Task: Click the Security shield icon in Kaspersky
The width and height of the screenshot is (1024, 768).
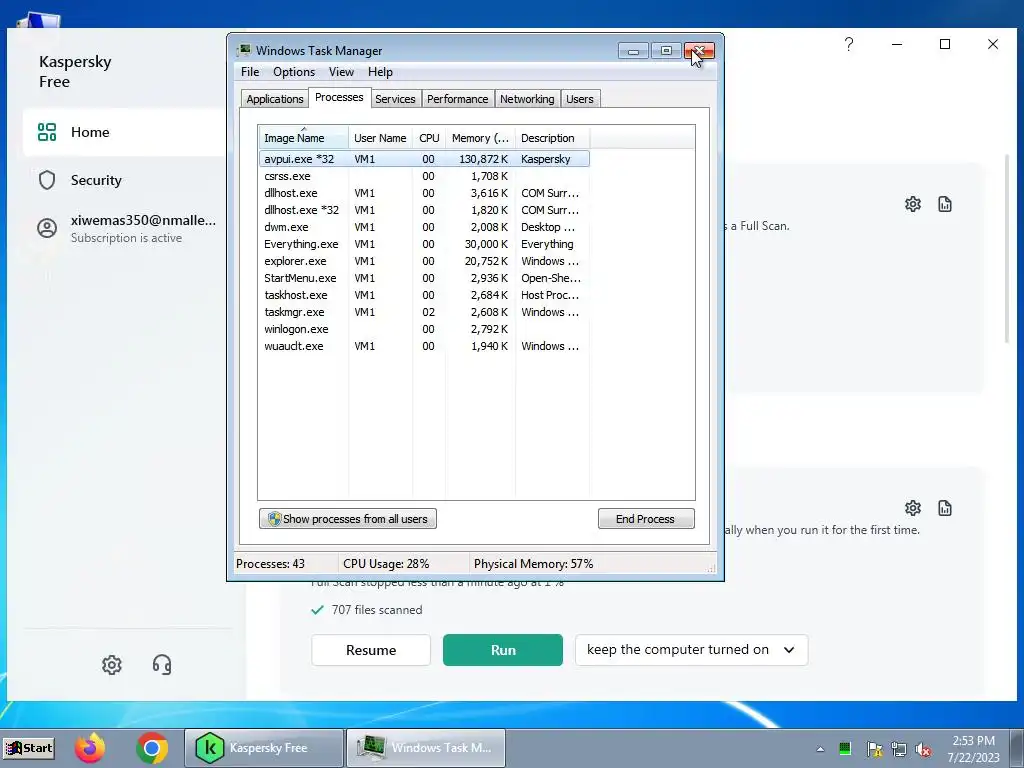Action: coord(47,180)
